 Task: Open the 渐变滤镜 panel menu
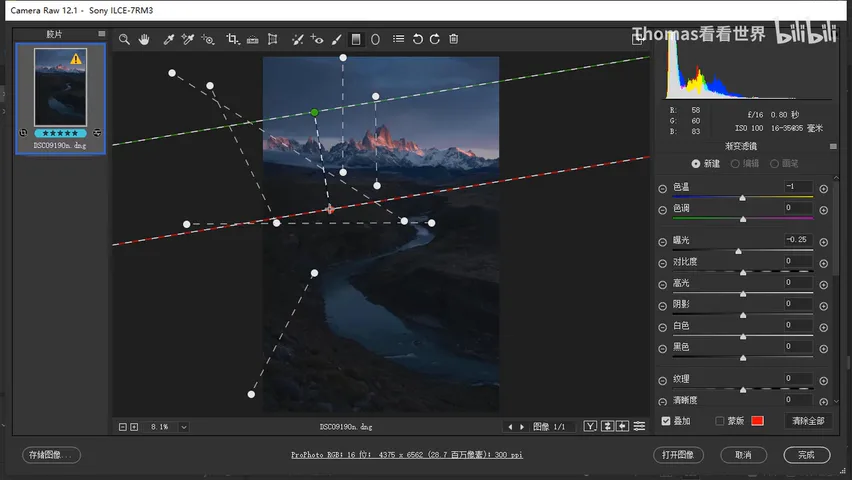tap(833, 146)
